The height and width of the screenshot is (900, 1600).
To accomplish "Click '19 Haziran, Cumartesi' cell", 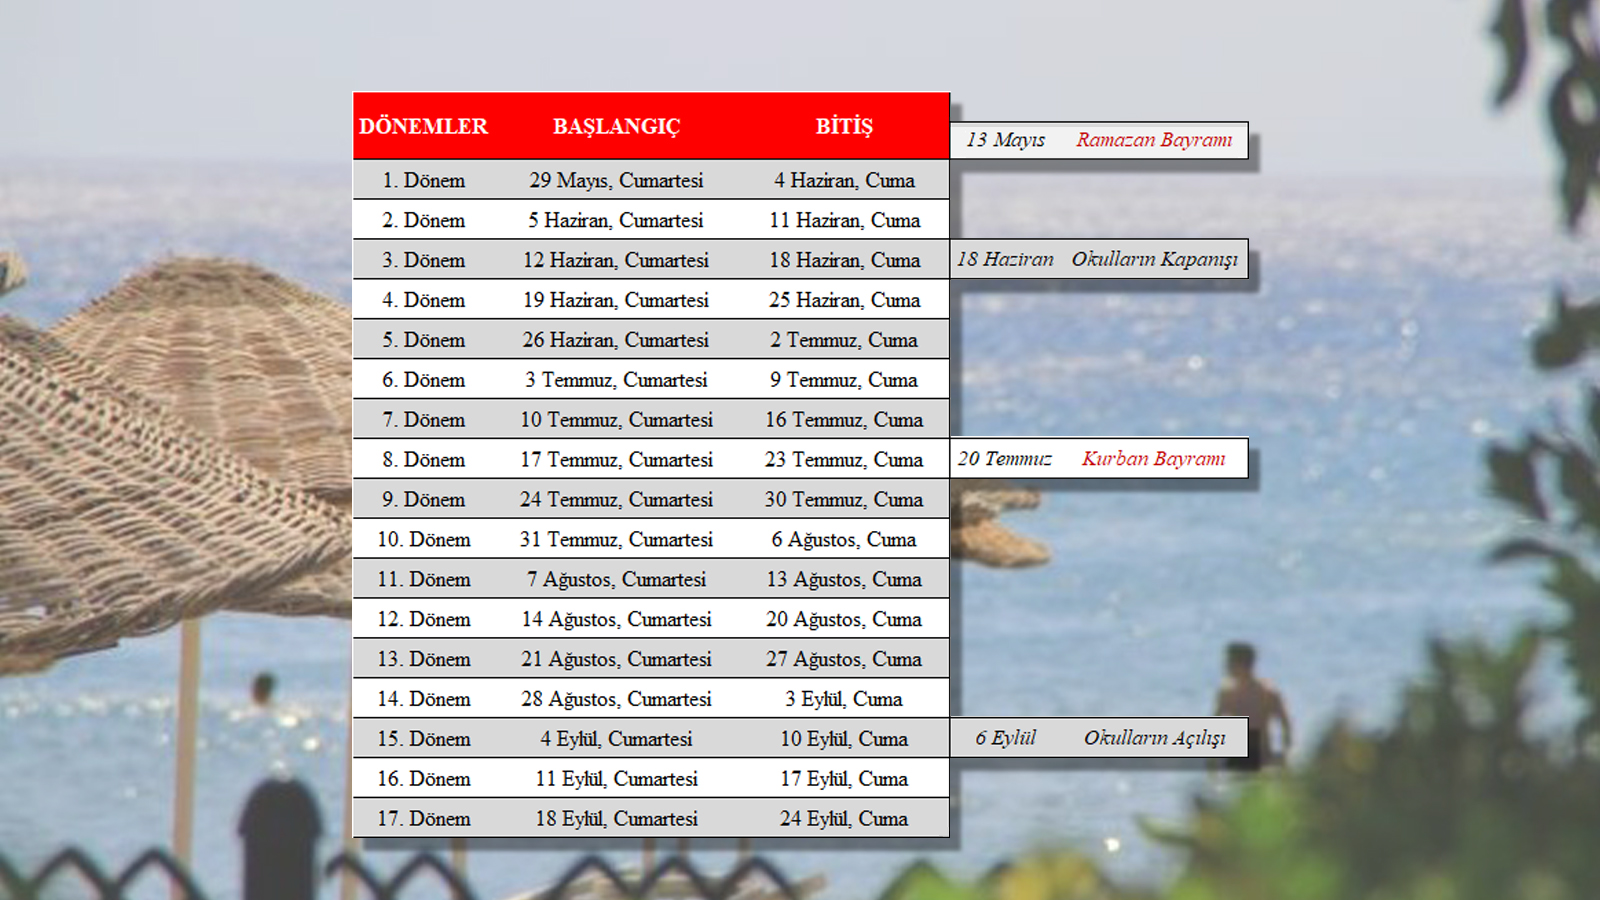I will 616,301.
